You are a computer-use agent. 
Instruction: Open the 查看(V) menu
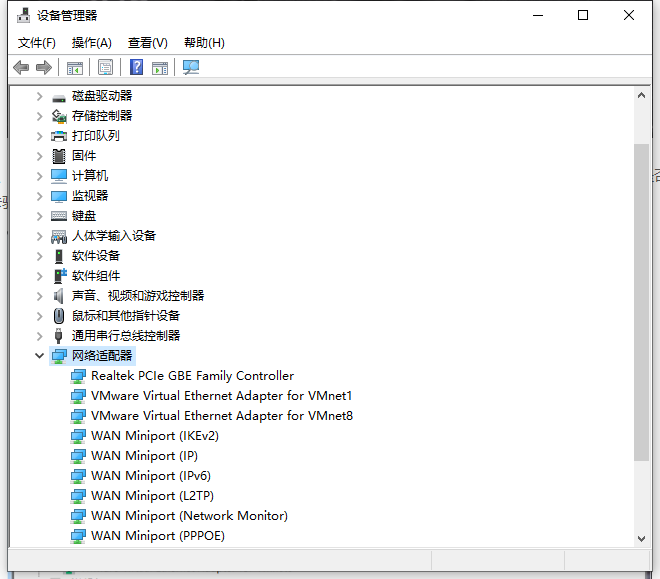(147, 43)
